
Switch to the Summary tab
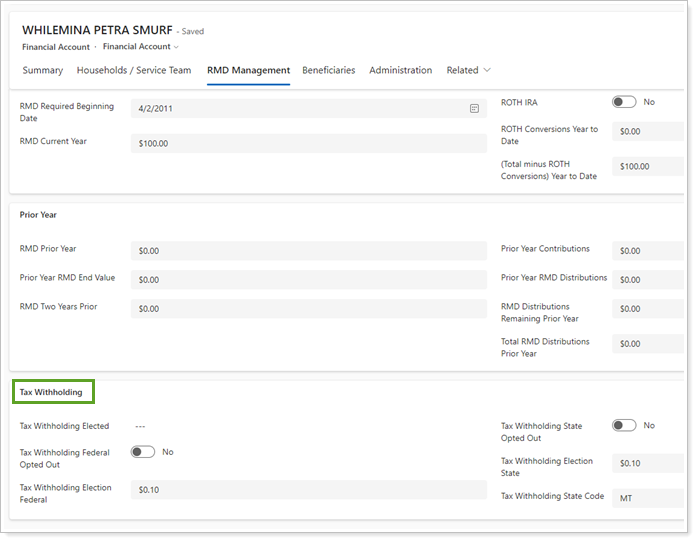[x=42, y=71]
